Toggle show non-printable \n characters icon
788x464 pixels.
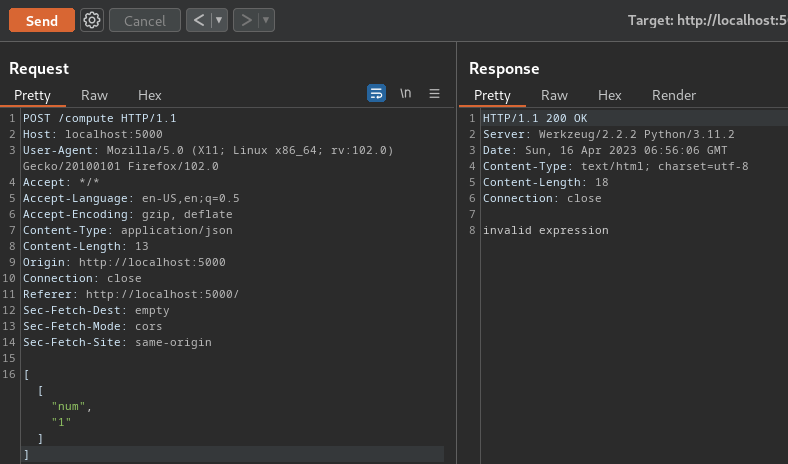pyautogui.click(x=406, y=94)
